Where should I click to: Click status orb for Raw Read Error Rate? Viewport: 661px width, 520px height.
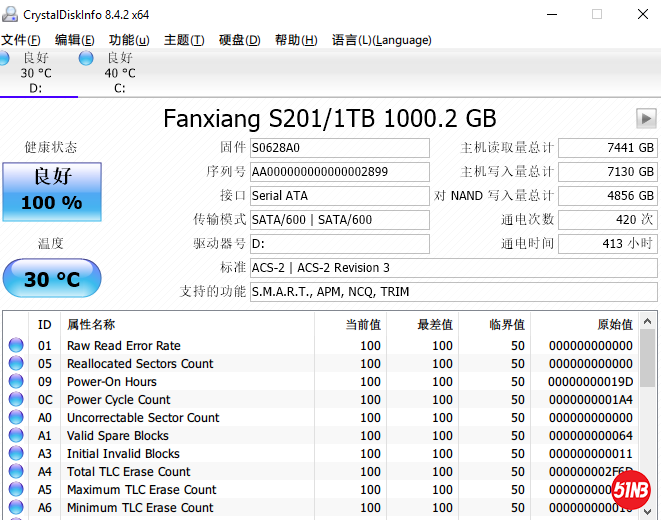coord(16,346)
